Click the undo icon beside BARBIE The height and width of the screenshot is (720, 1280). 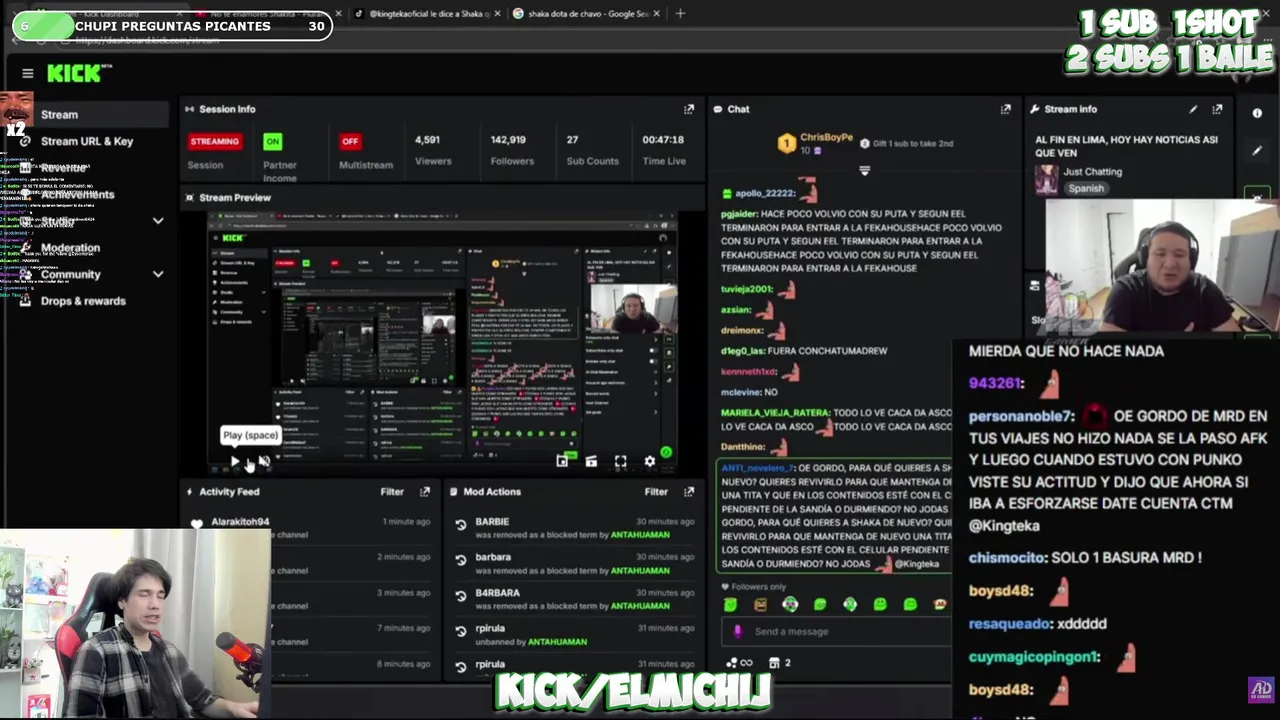[461, 524]
